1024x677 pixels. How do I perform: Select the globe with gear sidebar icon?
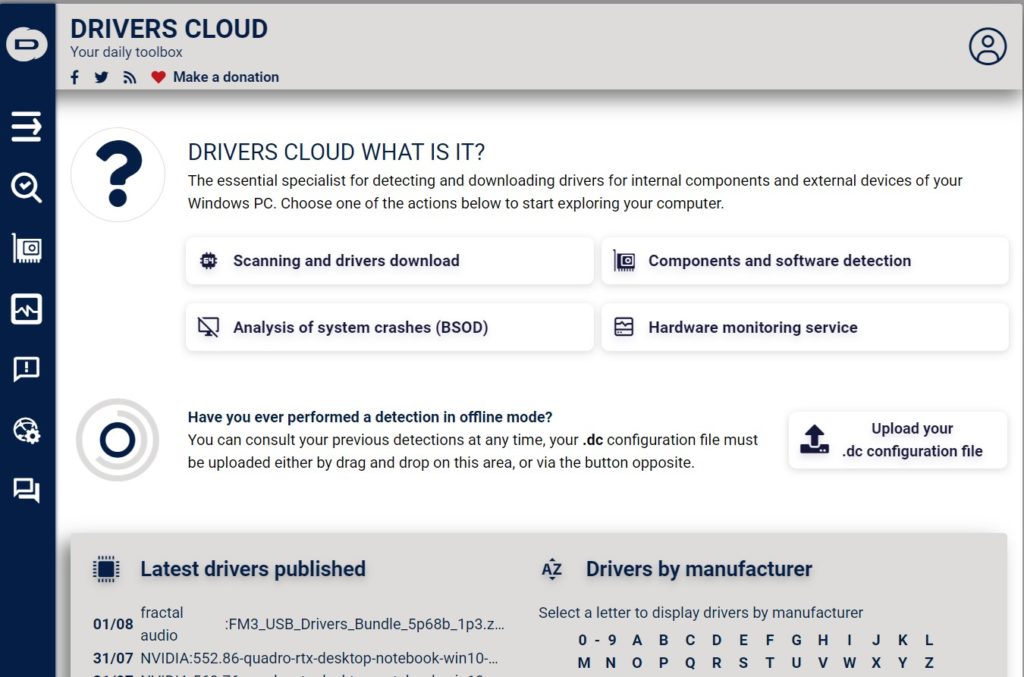pyautogui.click(x=26, y=430)
